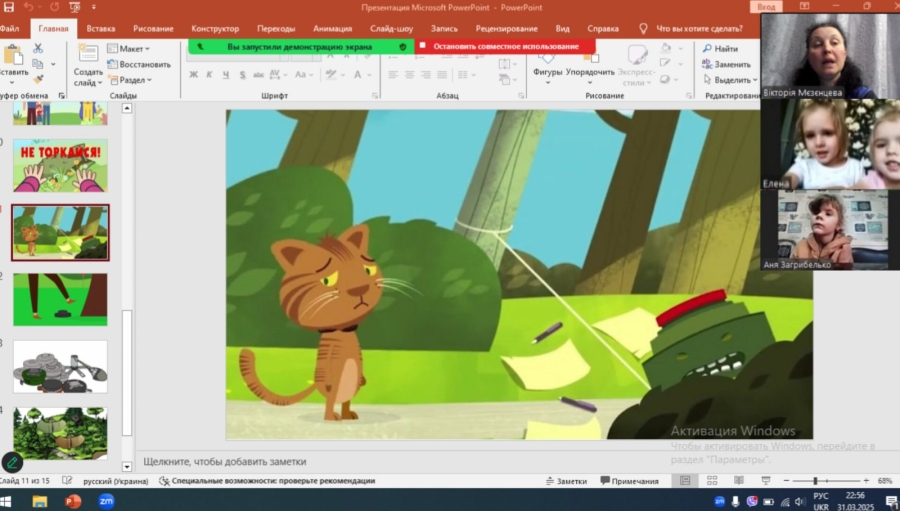Open the Customize Quick Access Toolbar arrow
Image resolution: width=900 pixels, height=511 pixels.
point(94,7)
